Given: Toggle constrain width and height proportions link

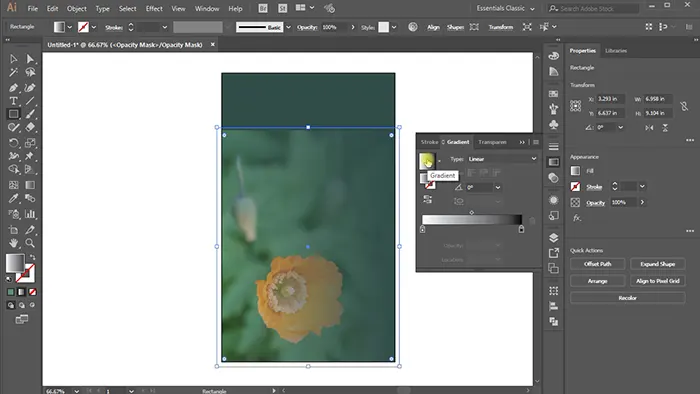Looking at the screenshot, I should pos(684,106).
